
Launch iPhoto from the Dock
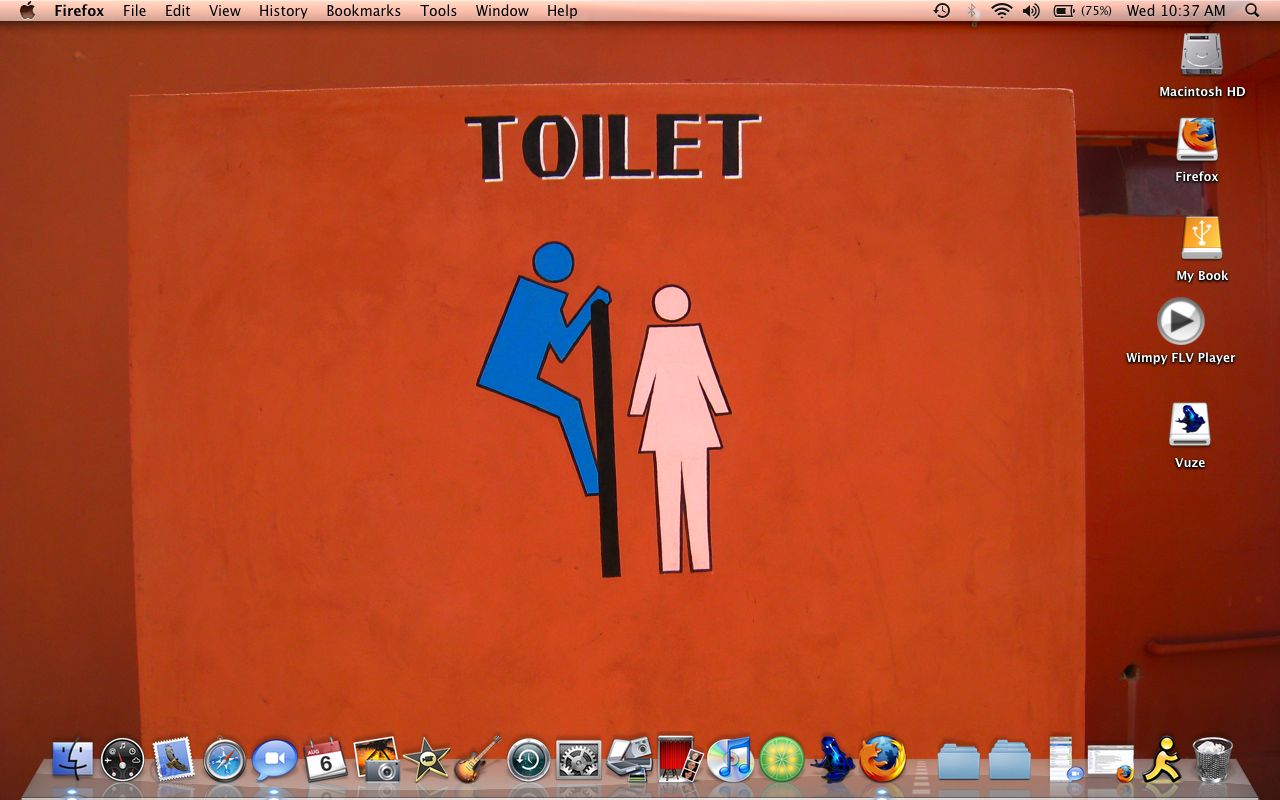(376, 760)
